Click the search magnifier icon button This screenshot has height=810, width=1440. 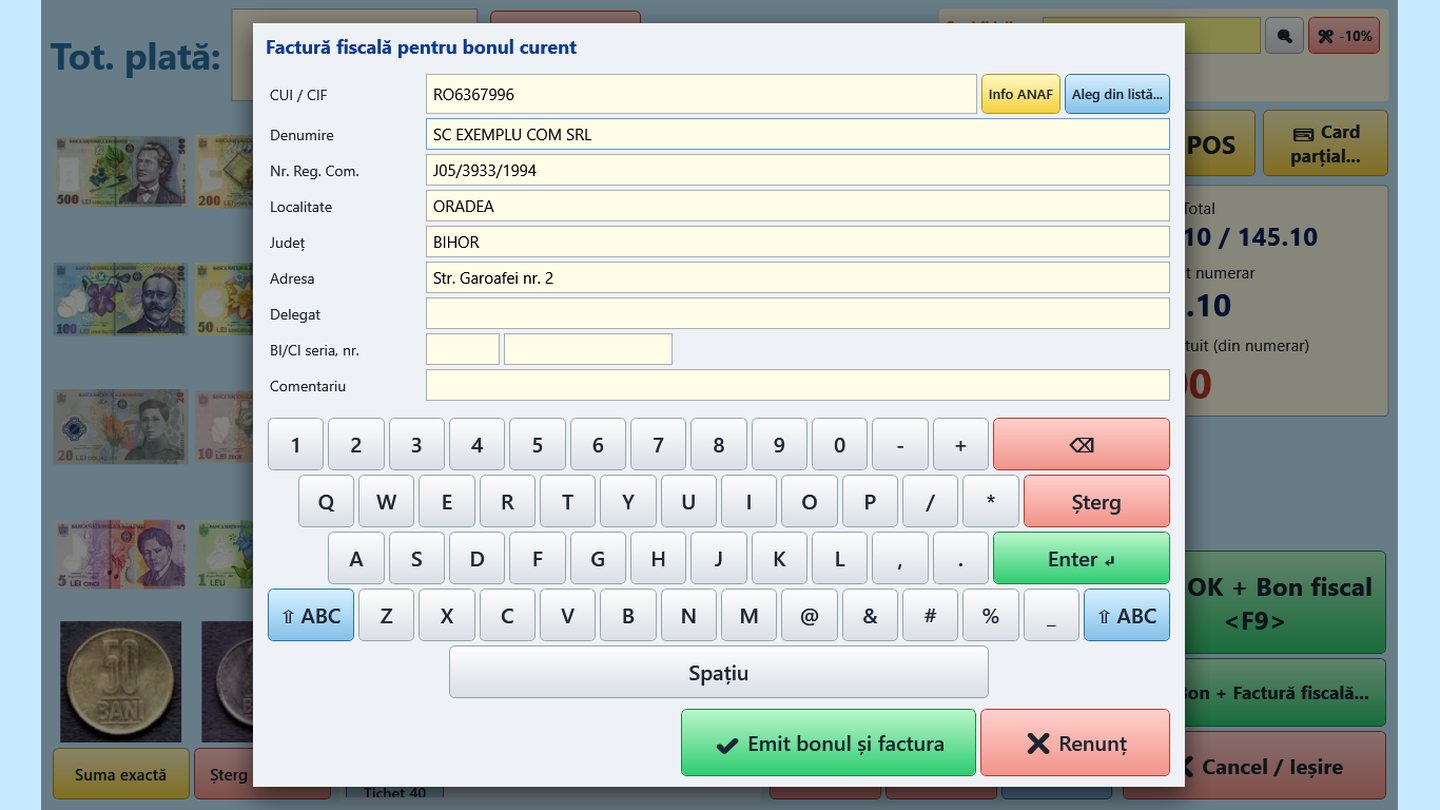coord(1284,36)
